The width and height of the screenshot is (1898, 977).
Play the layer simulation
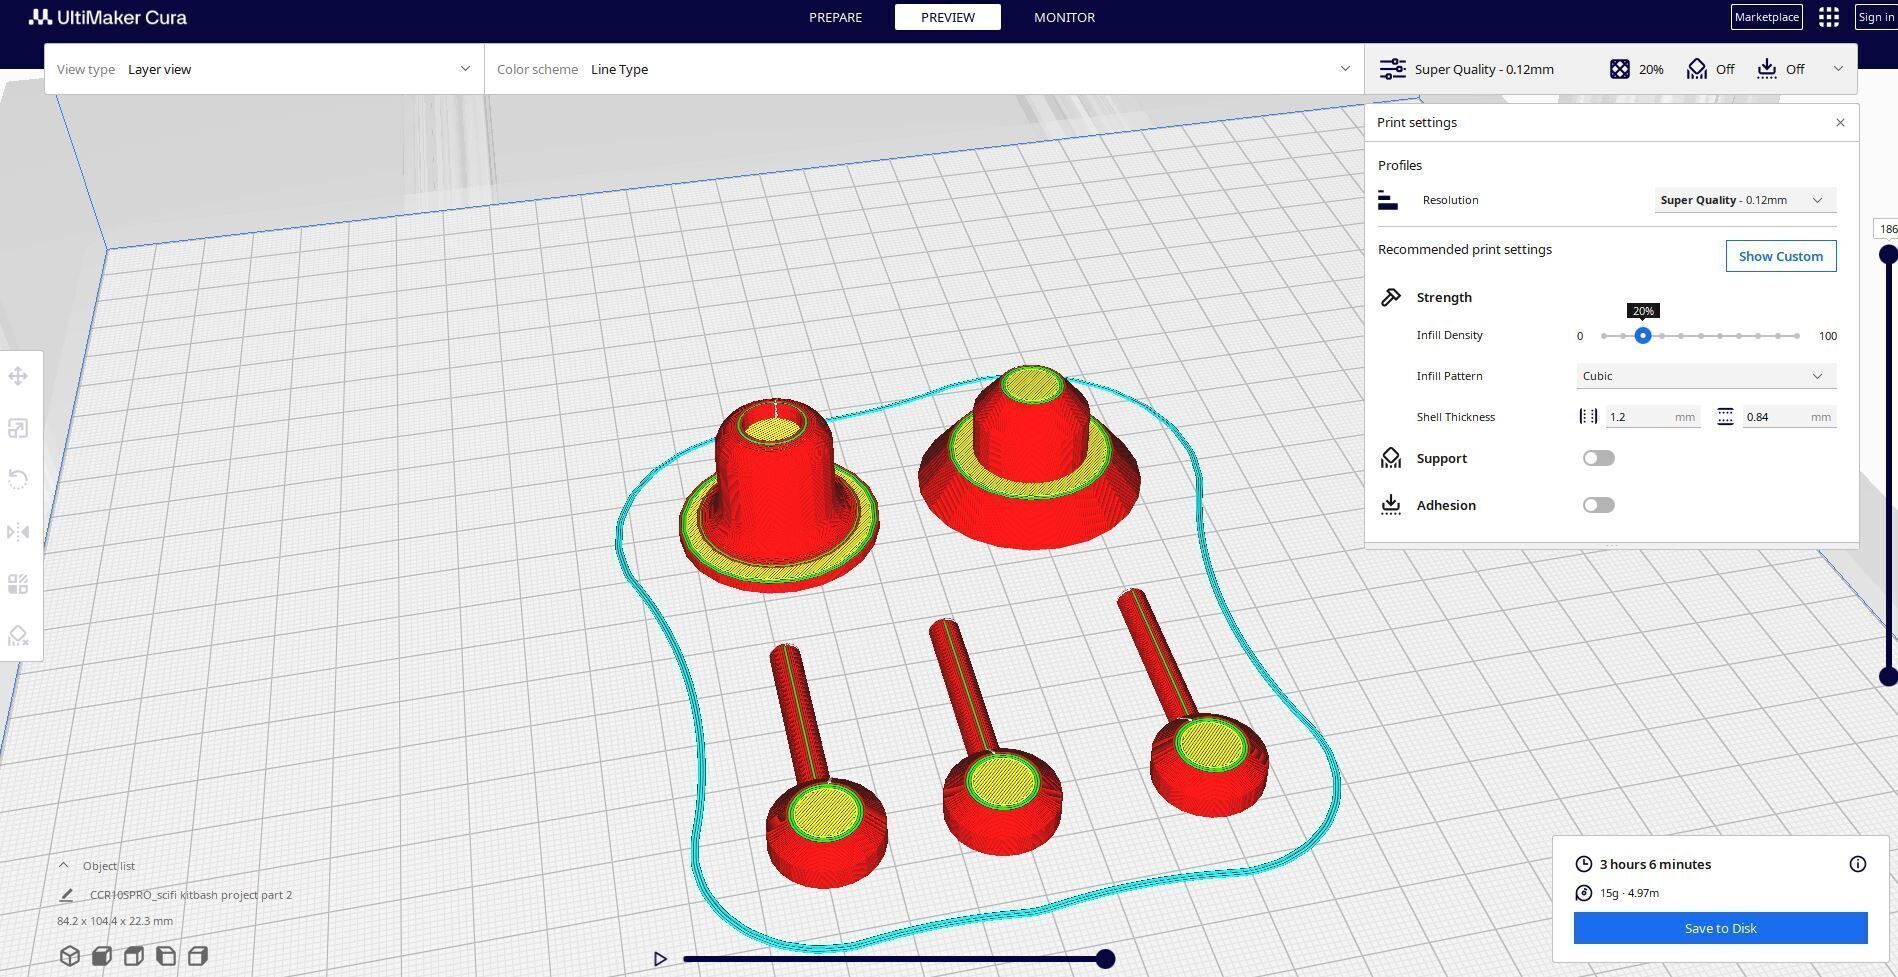[660, 959]
